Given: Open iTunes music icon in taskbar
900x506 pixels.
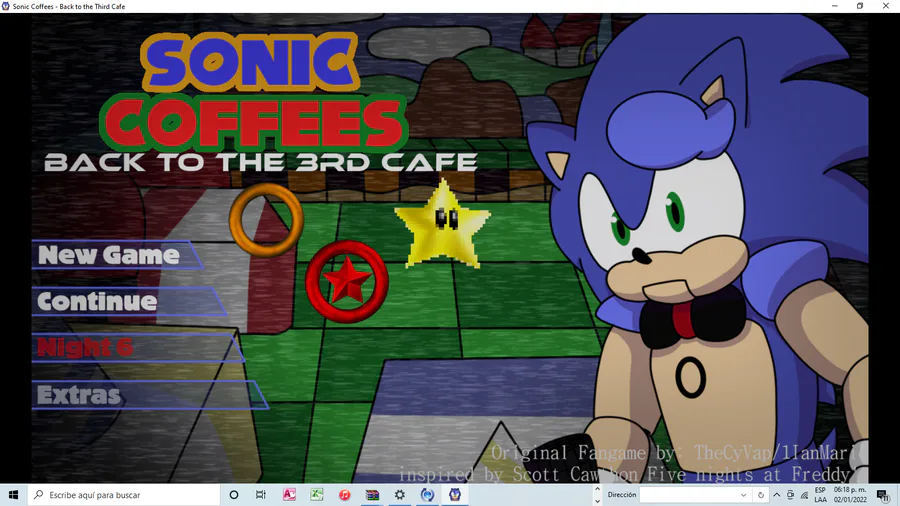Looking at the screenshot, I should point(344,495).
